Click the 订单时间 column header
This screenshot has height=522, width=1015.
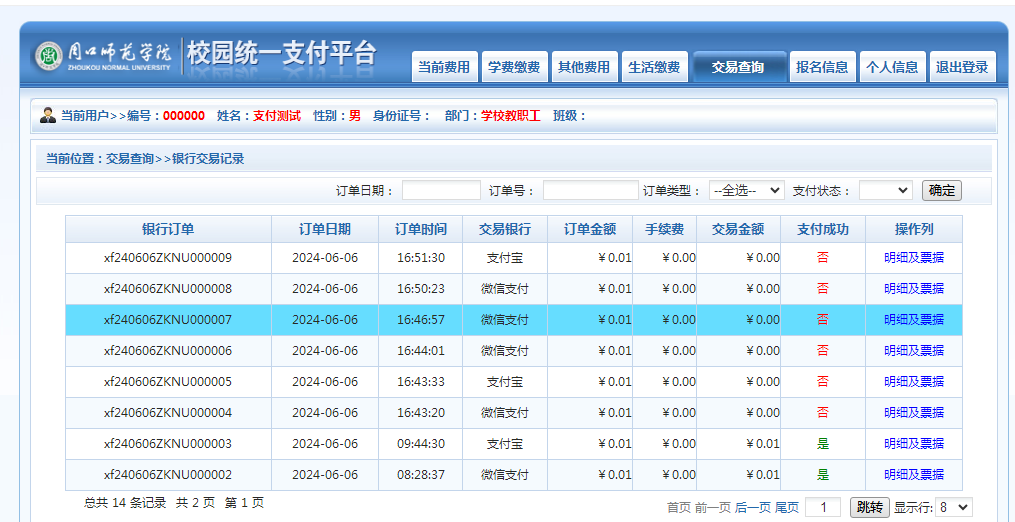click(421, 229)
